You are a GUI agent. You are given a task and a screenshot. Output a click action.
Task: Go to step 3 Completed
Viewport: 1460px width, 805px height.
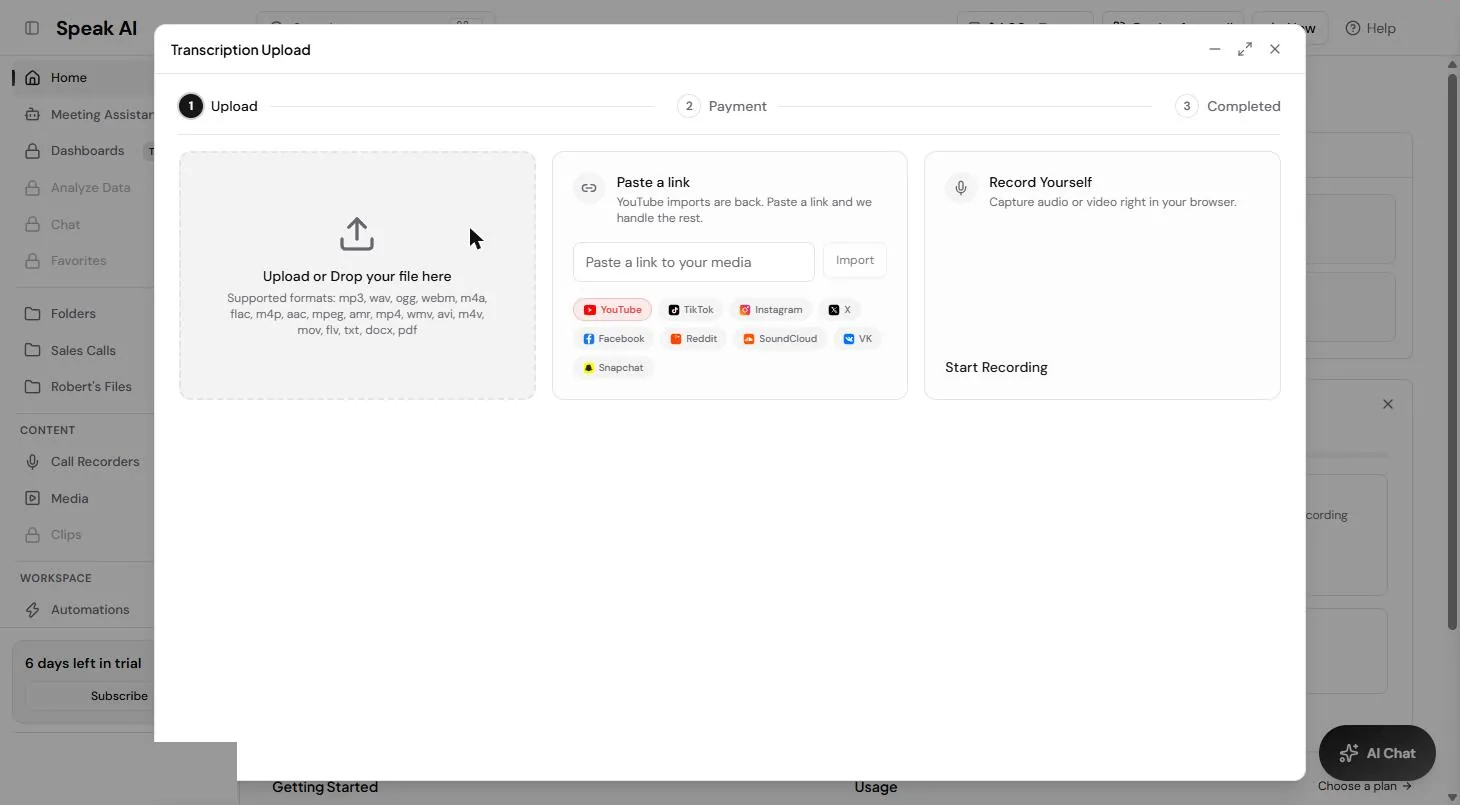pos(1227,106)
